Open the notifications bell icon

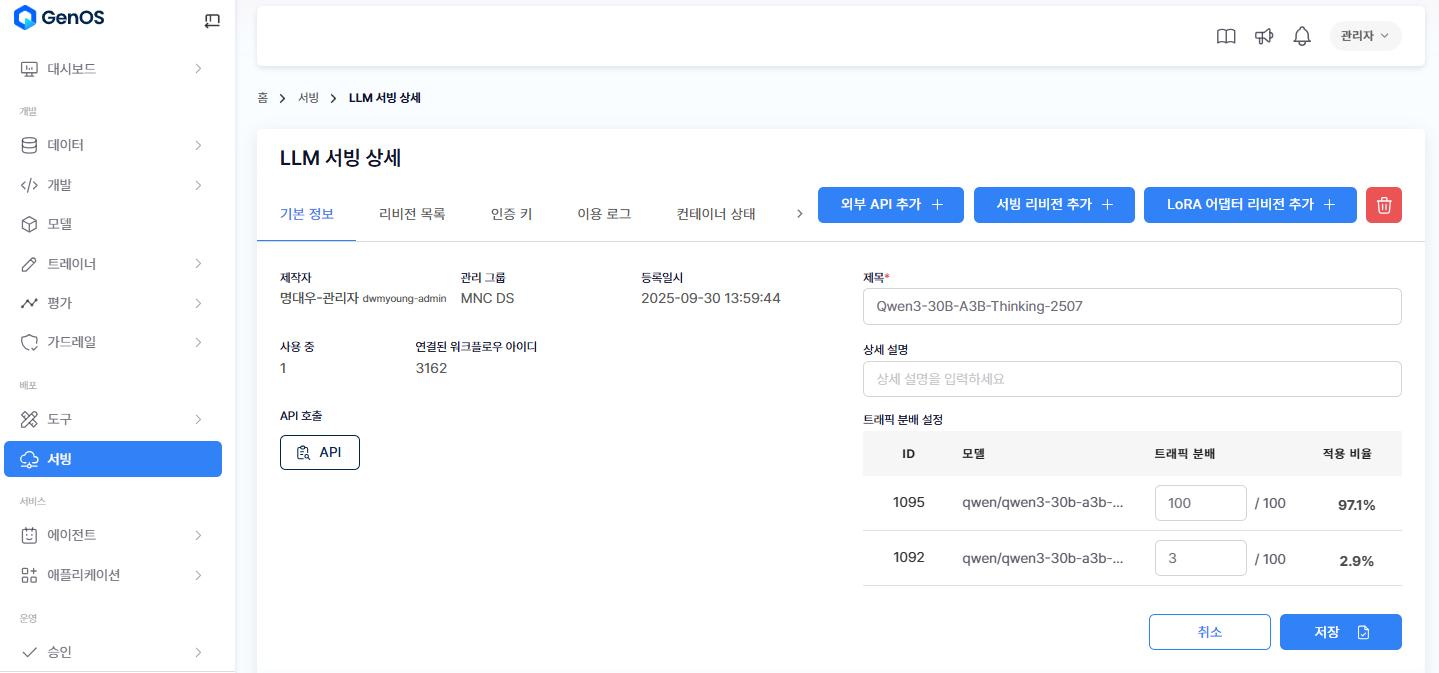1302,36
